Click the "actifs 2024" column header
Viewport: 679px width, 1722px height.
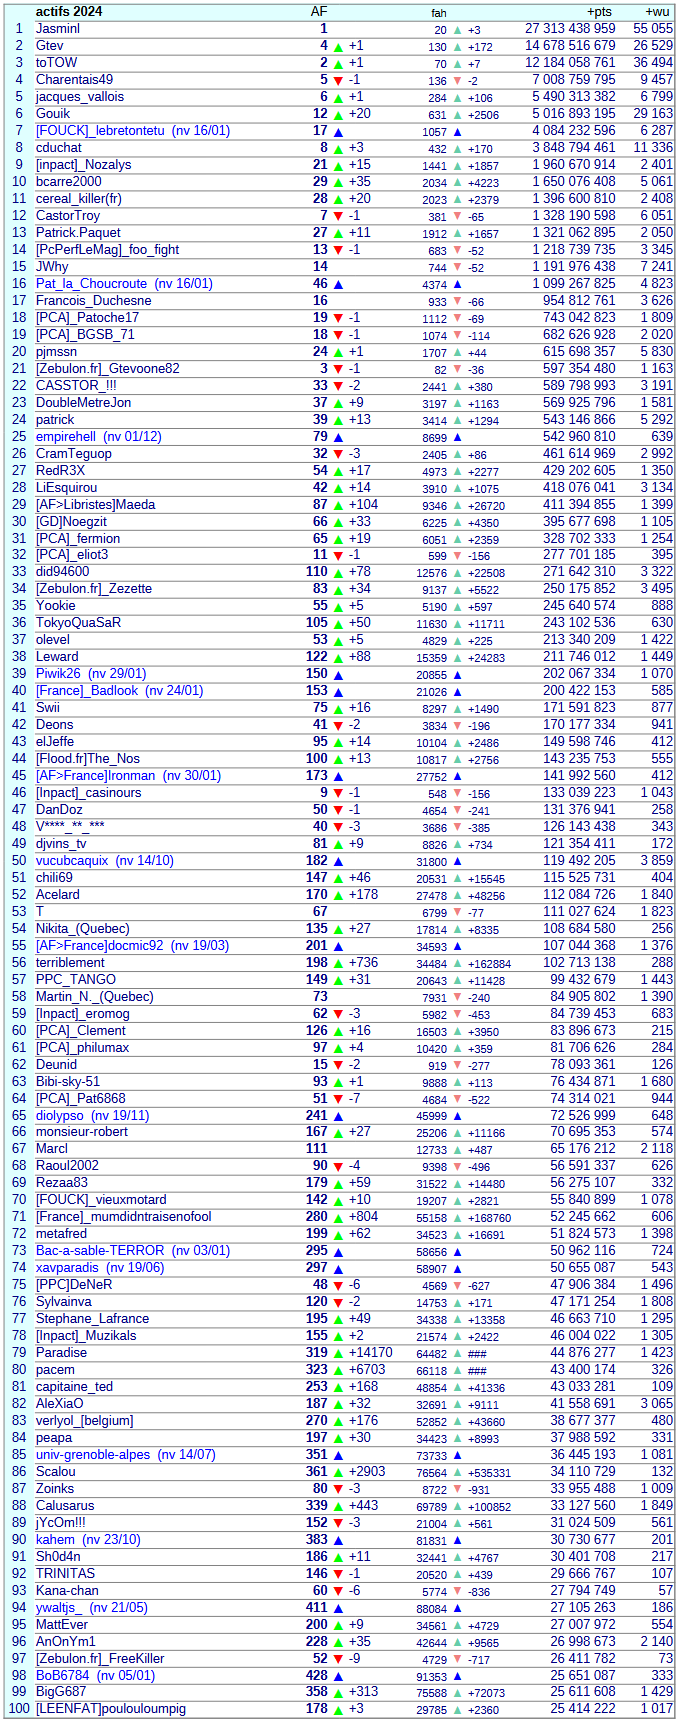click(x=69, y=12)
